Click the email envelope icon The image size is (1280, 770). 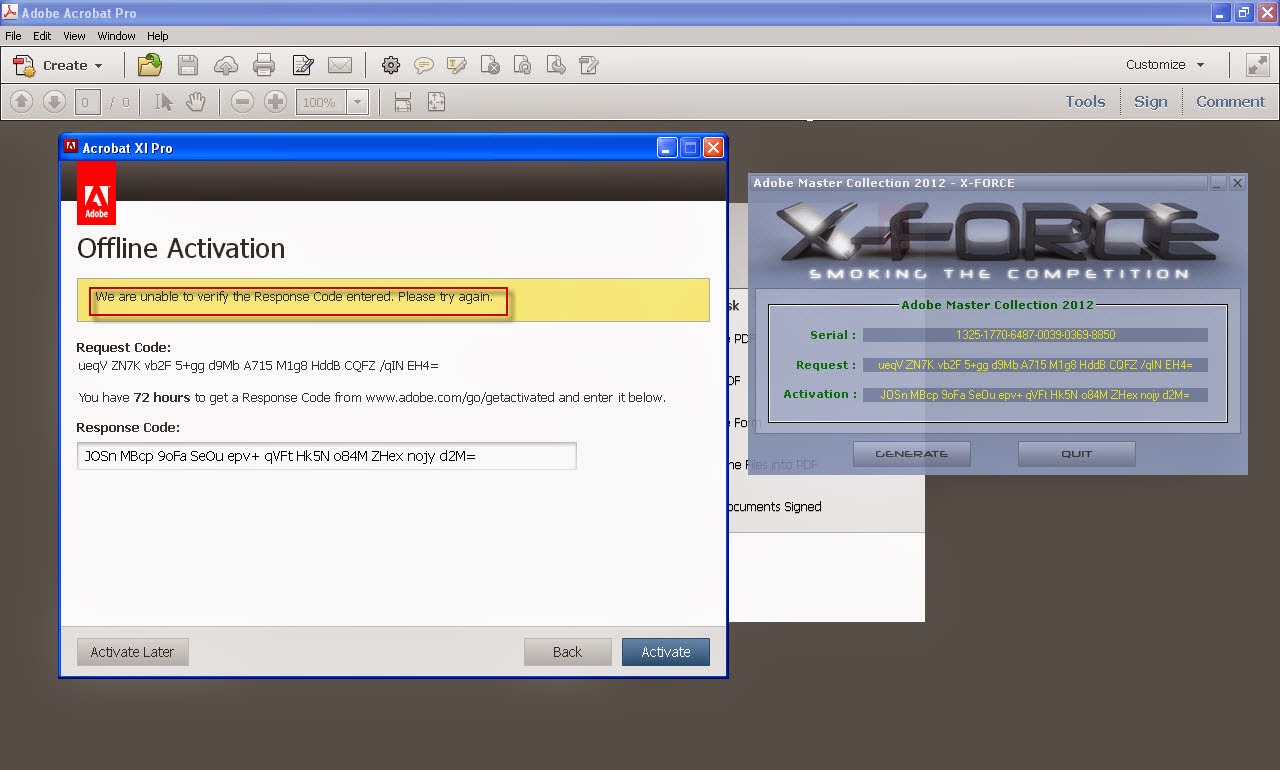[x=340, y=65]
